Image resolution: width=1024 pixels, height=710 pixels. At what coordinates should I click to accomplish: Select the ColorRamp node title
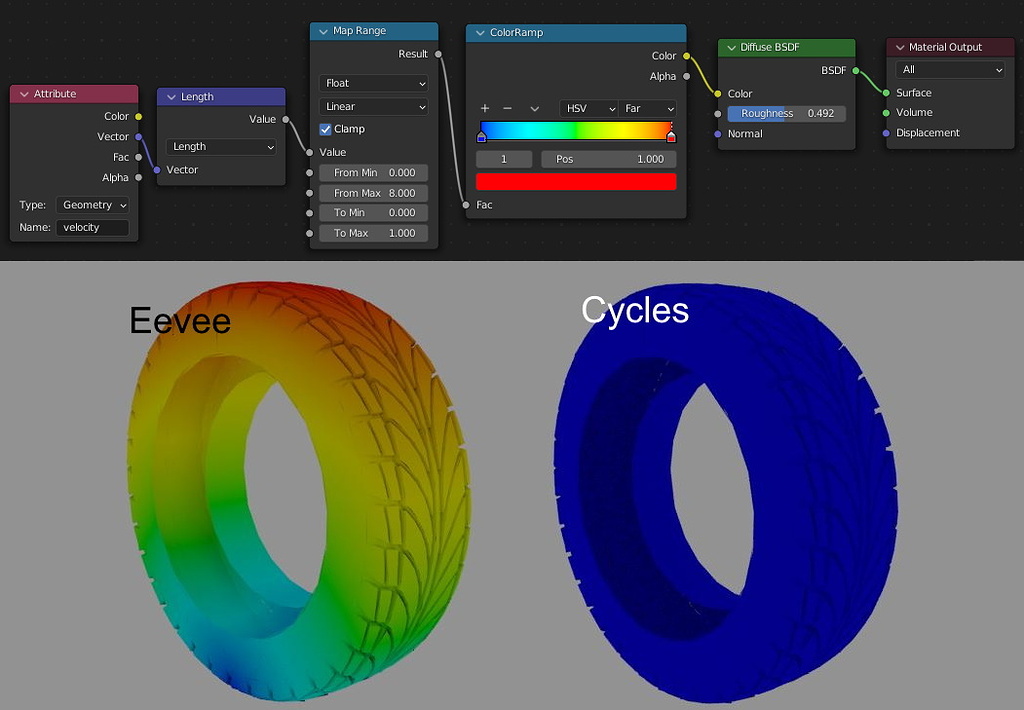(516, 33)
